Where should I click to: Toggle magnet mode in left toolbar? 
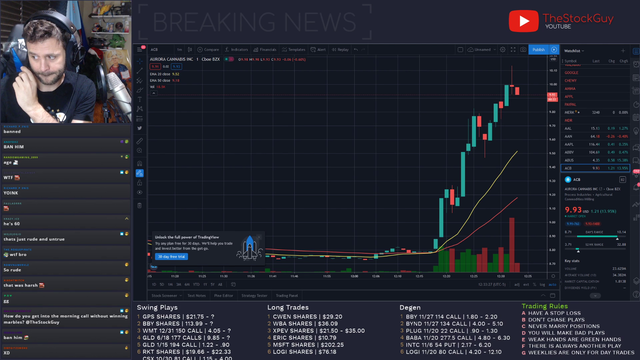point(140,163)
